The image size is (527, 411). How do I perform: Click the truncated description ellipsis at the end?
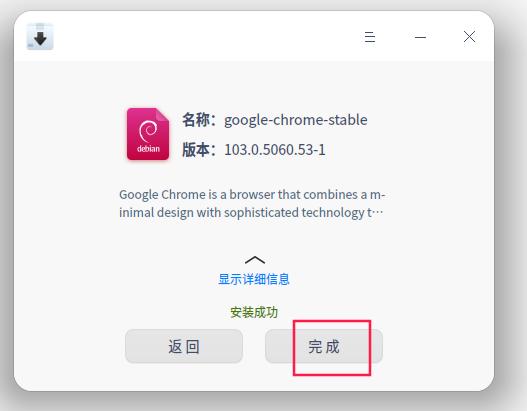[x=377, y=213]
